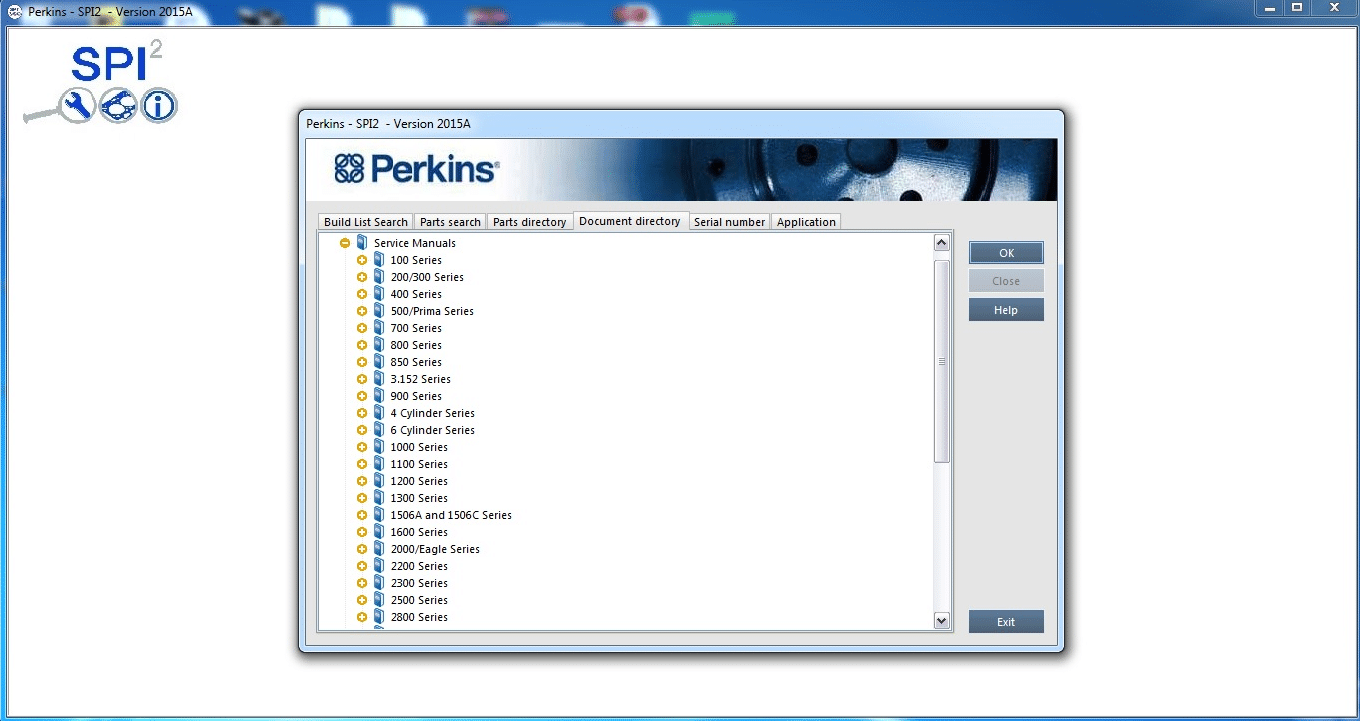Select the 500/Prima Series label
Image resolution: width=1360 pixels, height=721 pixels.
(x=432, y=311)
